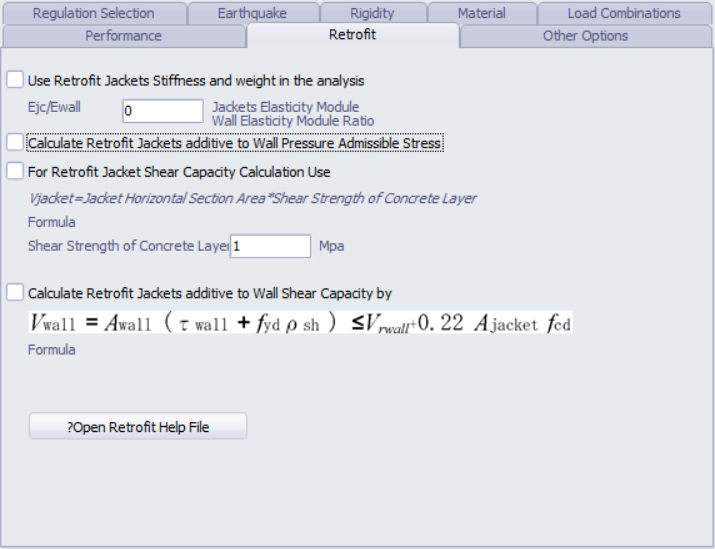The image size is (715, 549).
Task: Focus the Shear Strength of Concrete Layer field
Action: [x=270, y=246]
